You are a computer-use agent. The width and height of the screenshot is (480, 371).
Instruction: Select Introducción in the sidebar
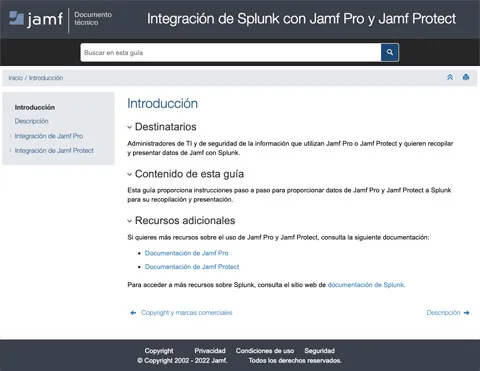[35, 107]
